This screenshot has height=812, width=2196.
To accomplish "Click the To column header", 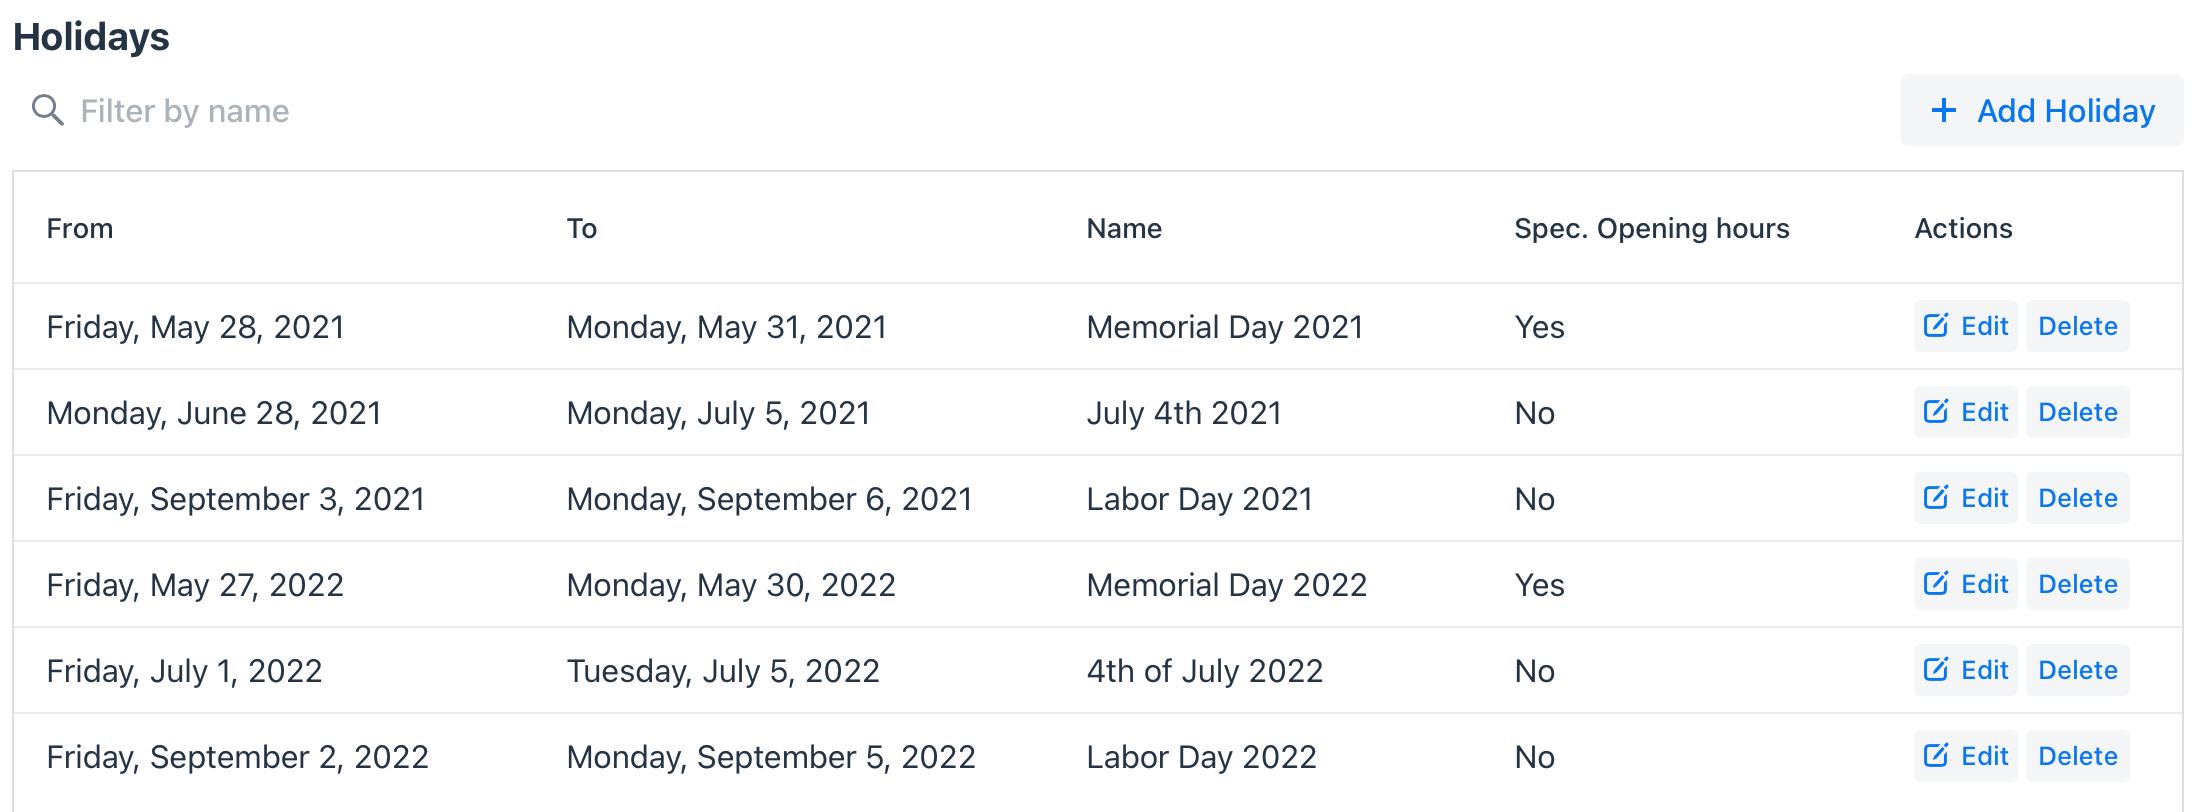I will point(582,228).
